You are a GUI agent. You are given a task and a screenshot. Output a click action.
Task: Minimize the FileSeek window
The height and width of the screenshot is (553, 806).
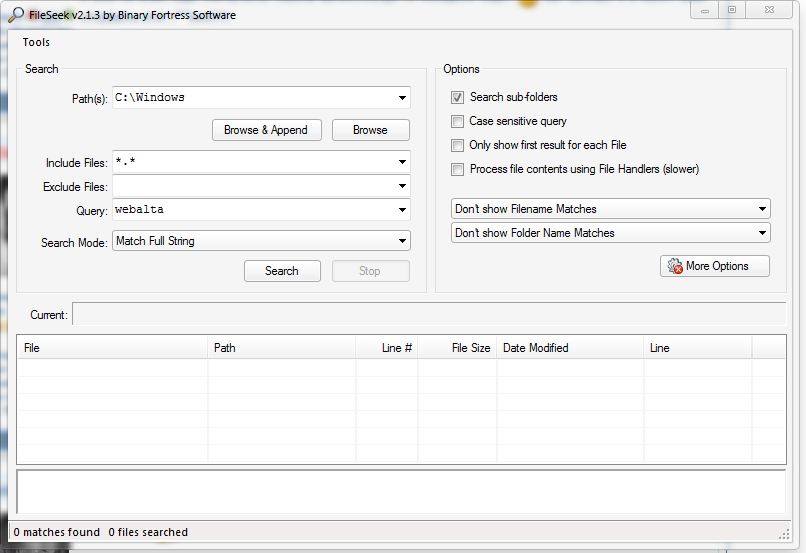[x=705, y=10]
